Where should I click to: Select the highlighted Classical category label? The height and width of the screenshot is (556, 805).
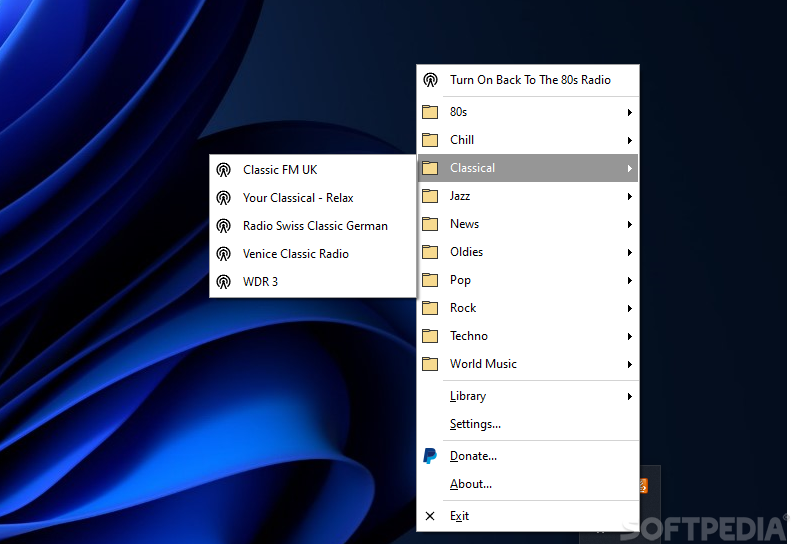coord(472,168)
